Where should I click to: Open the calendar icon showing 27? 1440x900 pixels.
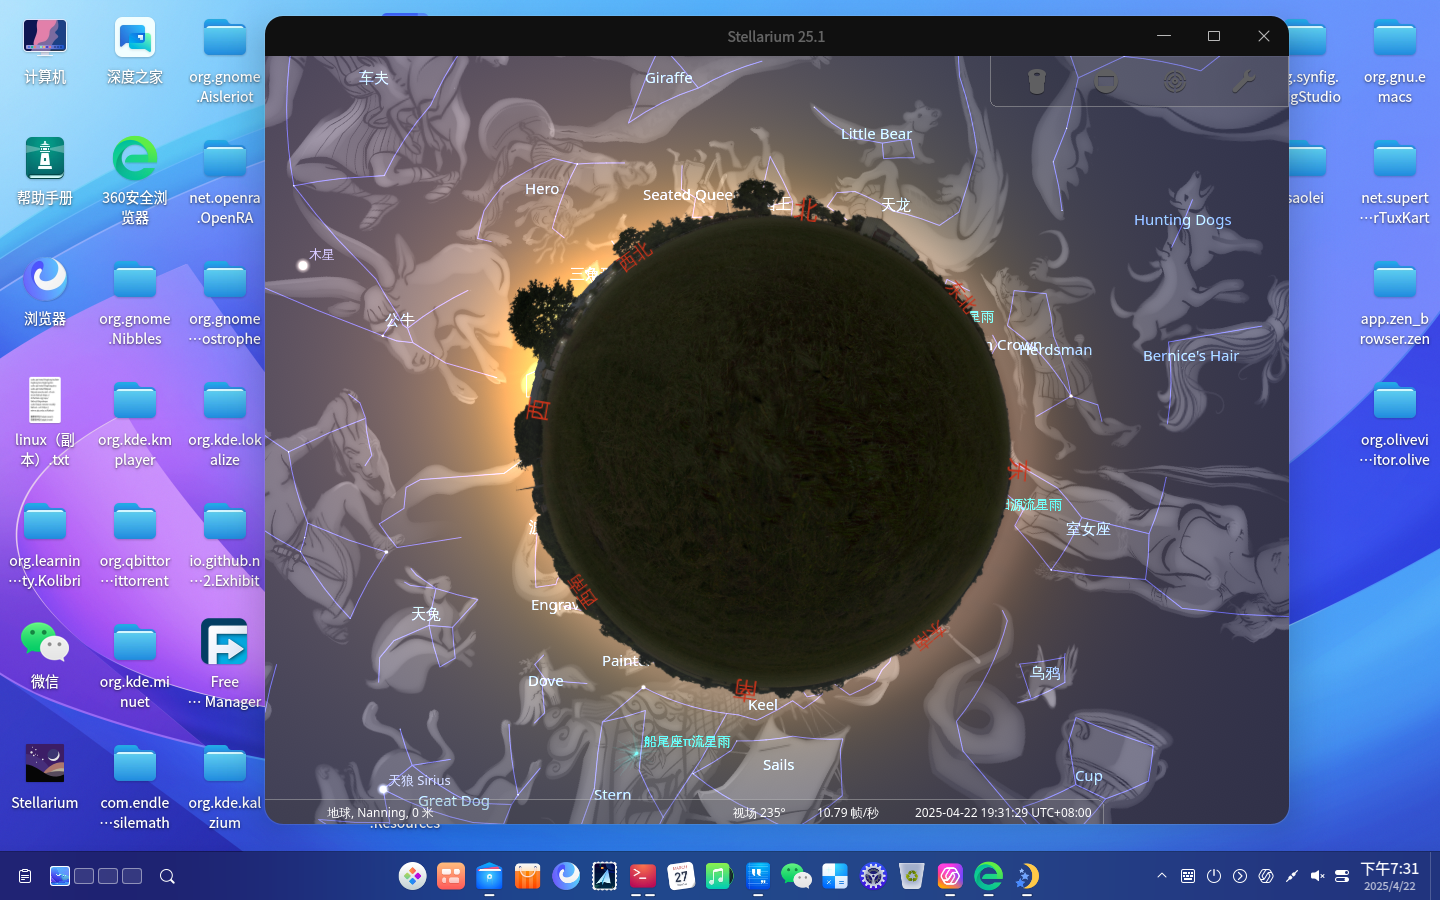click(681, 876)
